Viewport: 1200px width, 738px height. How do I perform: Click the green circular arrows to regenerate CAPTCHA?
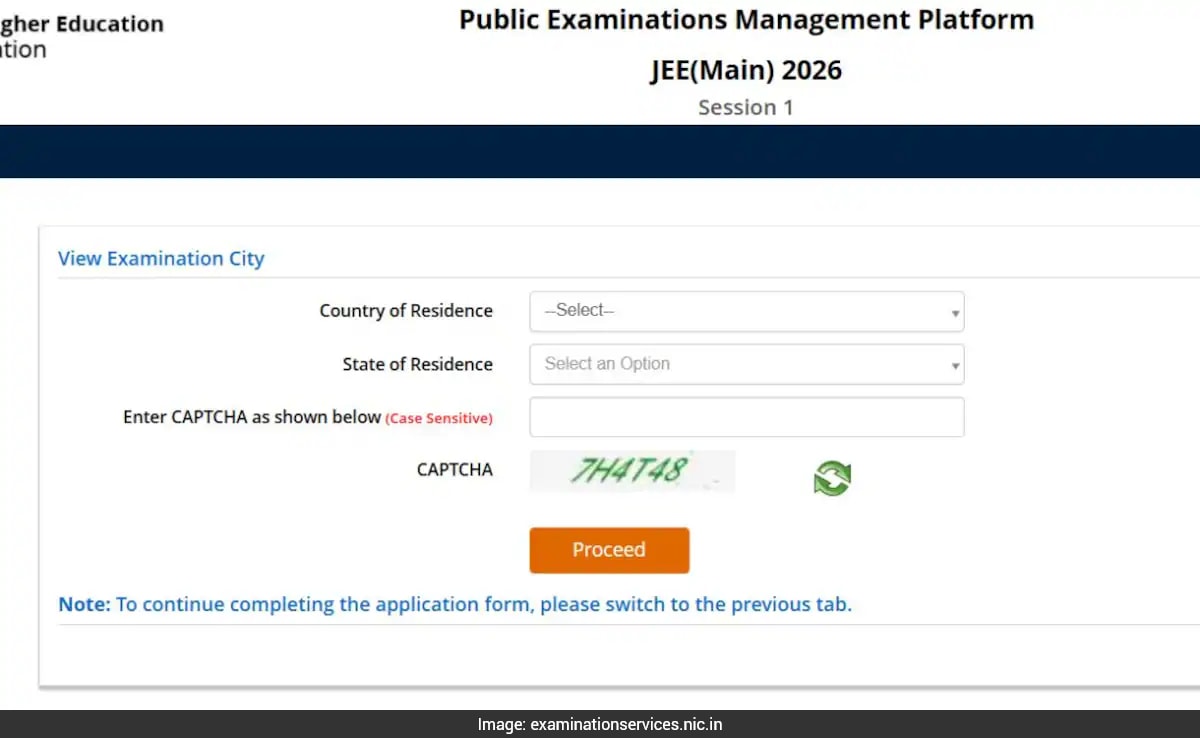click(832, 477)
